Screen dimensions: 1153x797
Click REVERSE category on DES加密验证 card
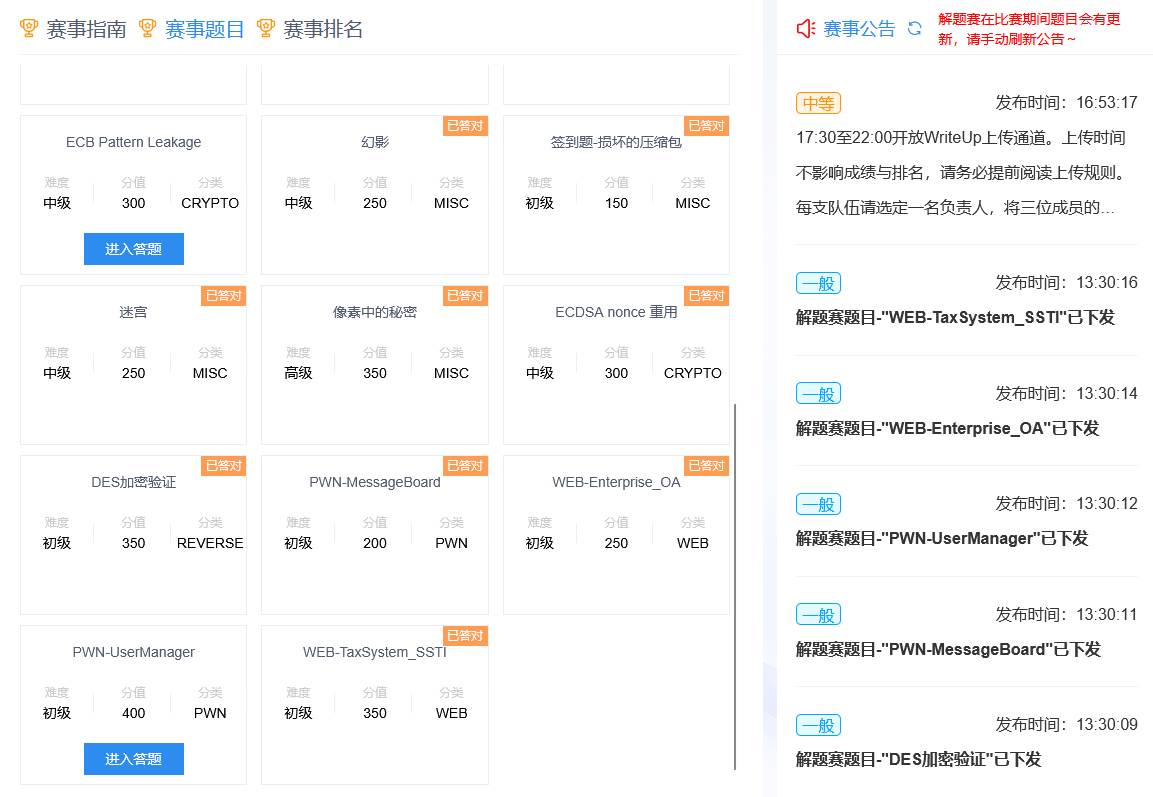210,543
